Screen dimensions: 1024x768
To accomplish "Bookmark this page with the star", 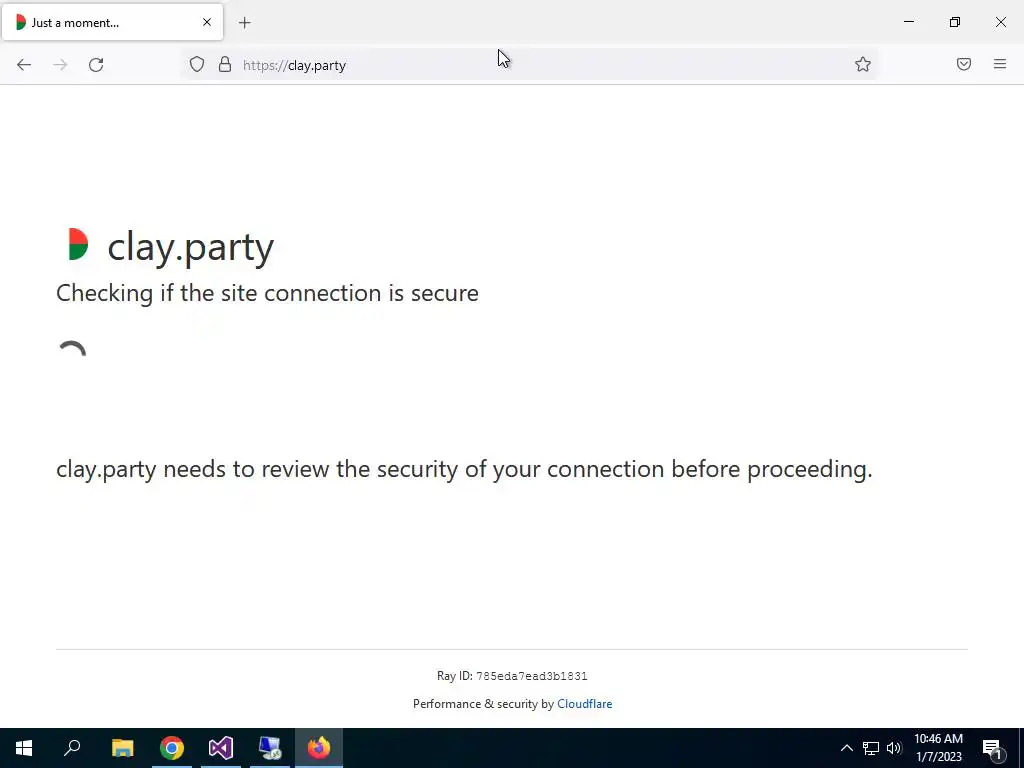I will pyautogui.click(x=863, y=65).
